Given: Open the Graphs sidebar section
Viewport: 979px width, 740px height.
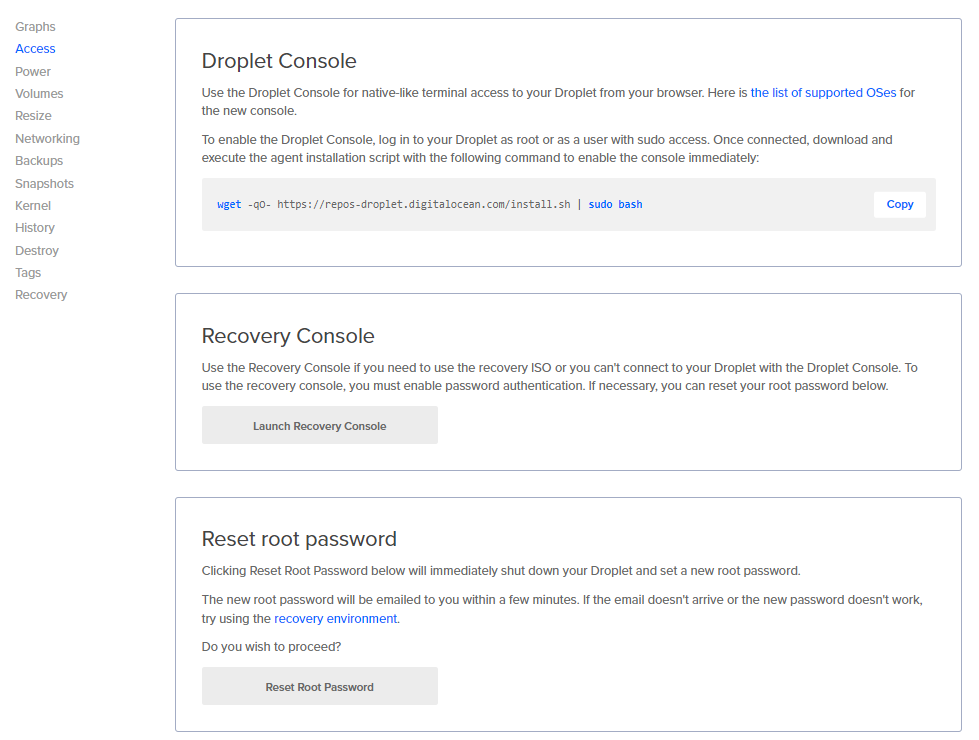Looking at the screenshot, I should coord(35,27).
